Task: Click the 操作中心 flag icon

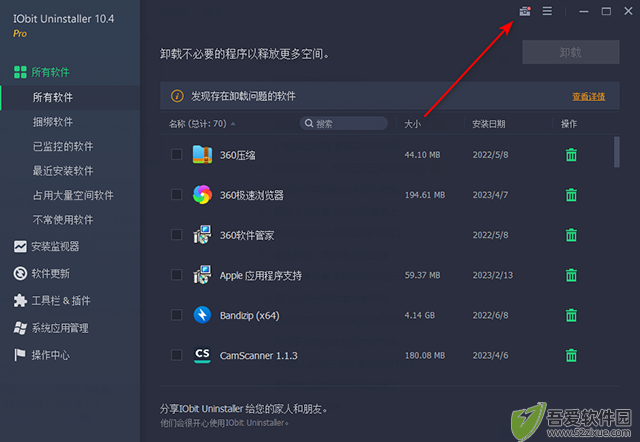Action: [x=20, y=355]
